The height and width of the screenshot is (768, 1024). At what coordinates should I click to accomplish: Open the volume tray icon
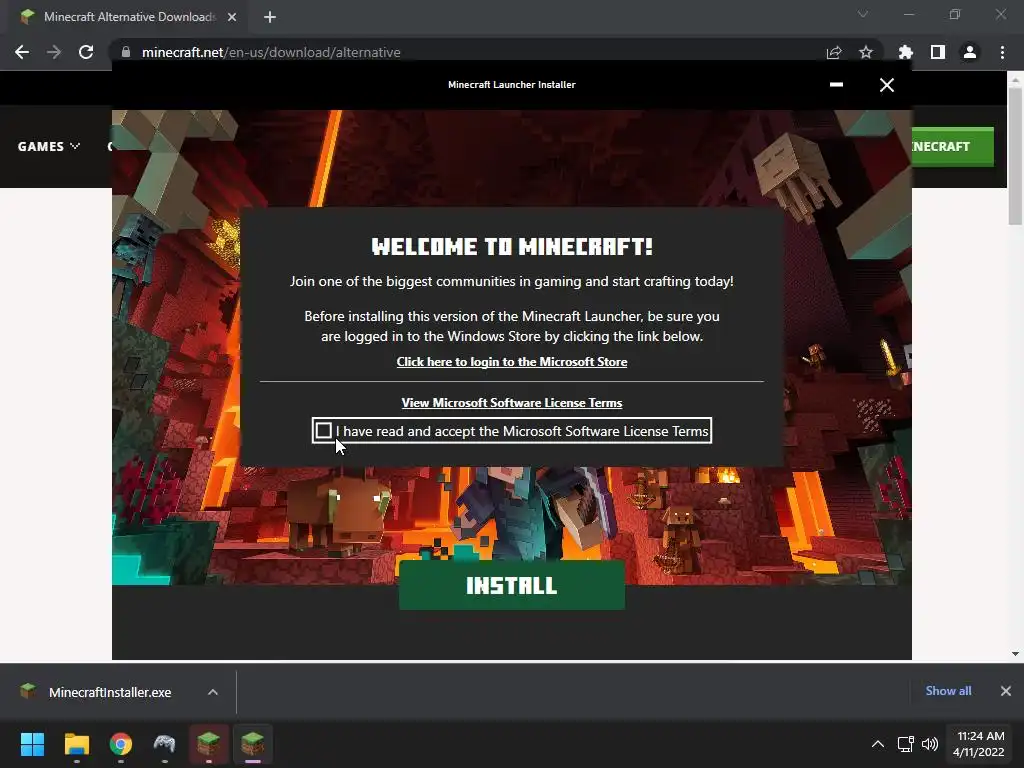pos(929,744)
